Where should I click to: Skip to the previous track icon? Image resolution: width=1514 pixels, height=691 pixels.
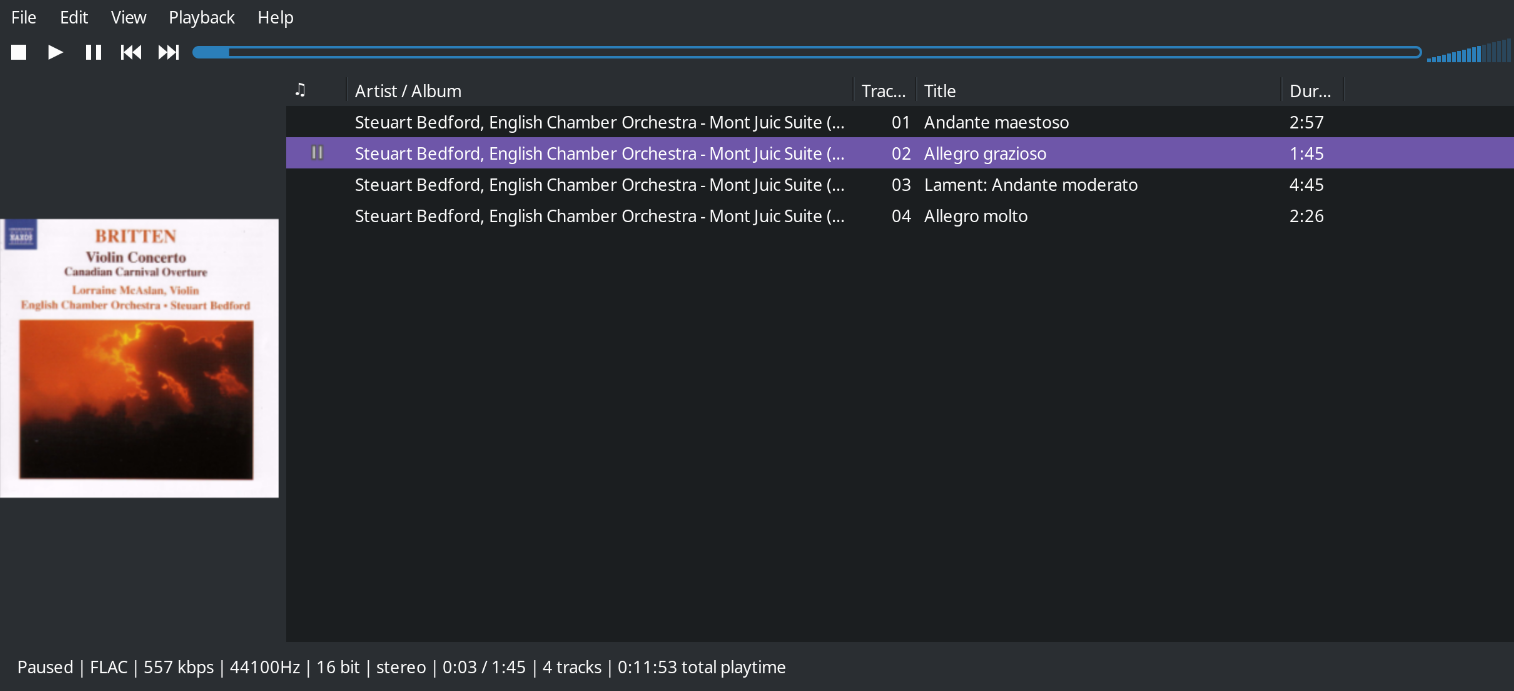130,52
